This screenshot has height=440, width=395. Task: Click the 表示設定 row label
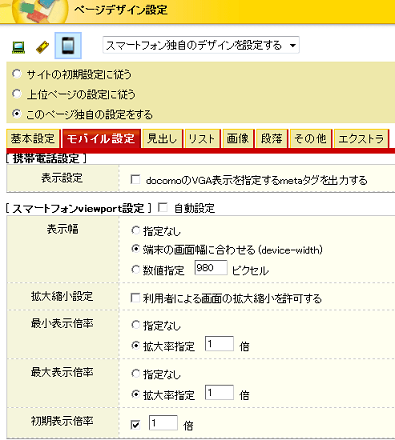coord(62,178)
